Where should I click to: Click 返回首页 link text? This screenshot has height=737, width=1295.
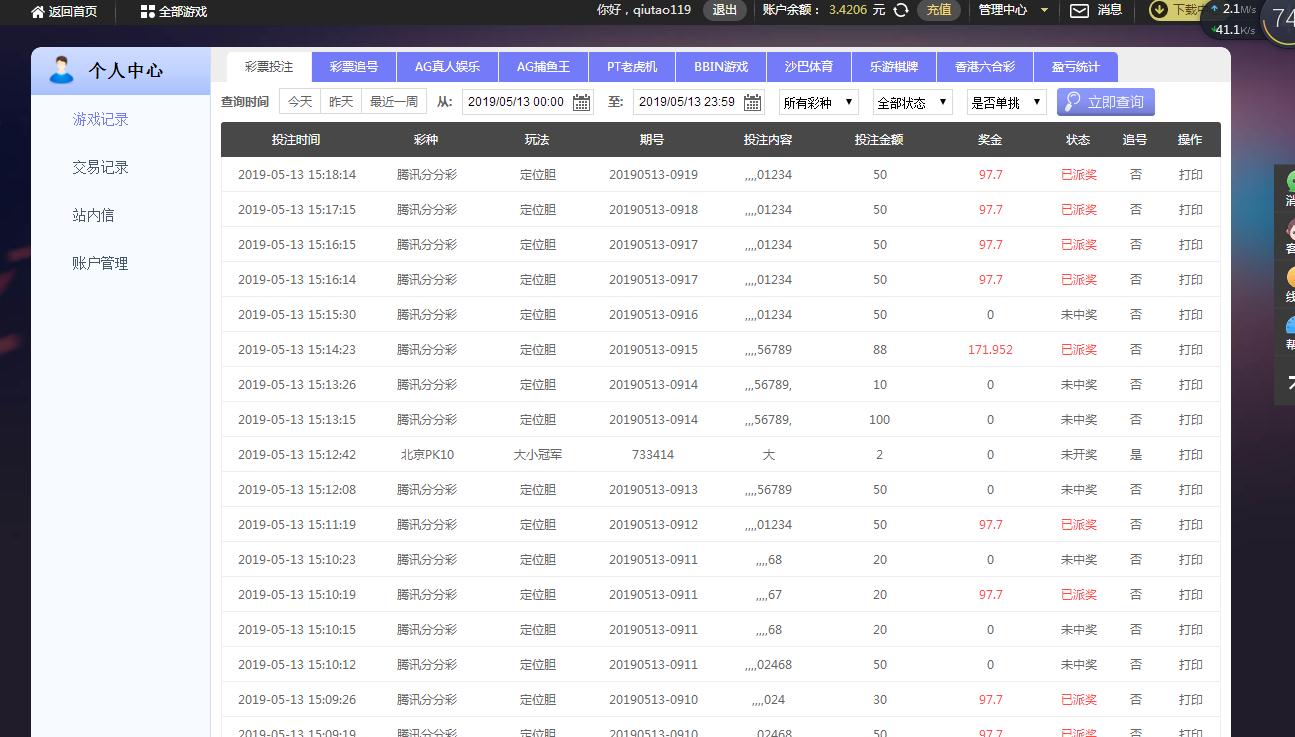tap(73, 12)
